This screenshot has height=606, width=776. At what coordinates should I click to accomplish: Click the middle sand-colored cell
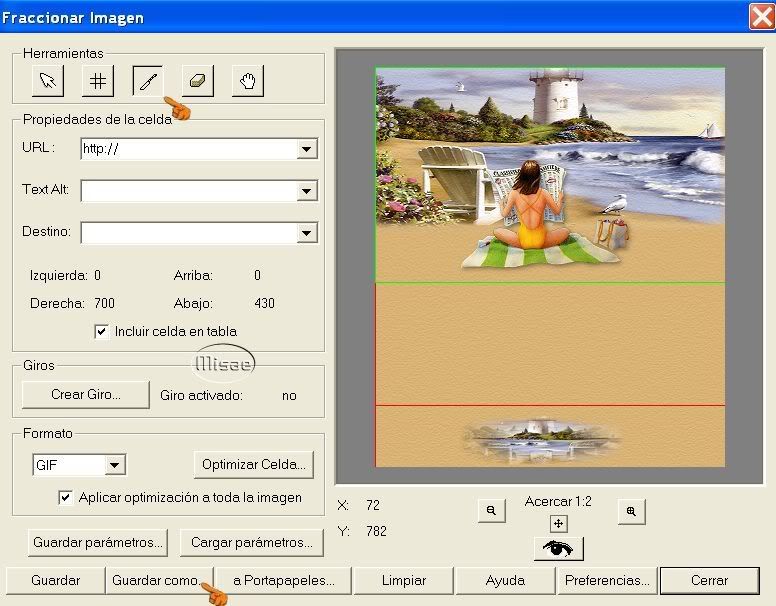[550, 344]
